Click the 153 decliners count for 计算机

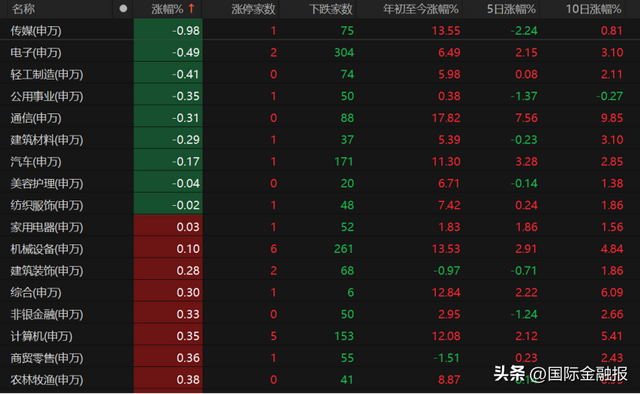click(344, 336)
